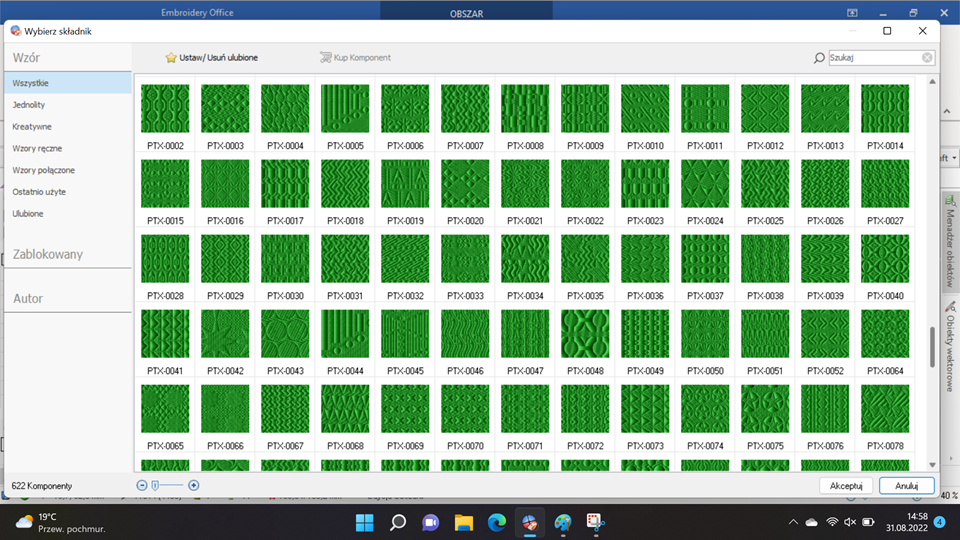Select pattern thumbnail PTX-0048
Viewport: 960px width, 540px height.
585,334
